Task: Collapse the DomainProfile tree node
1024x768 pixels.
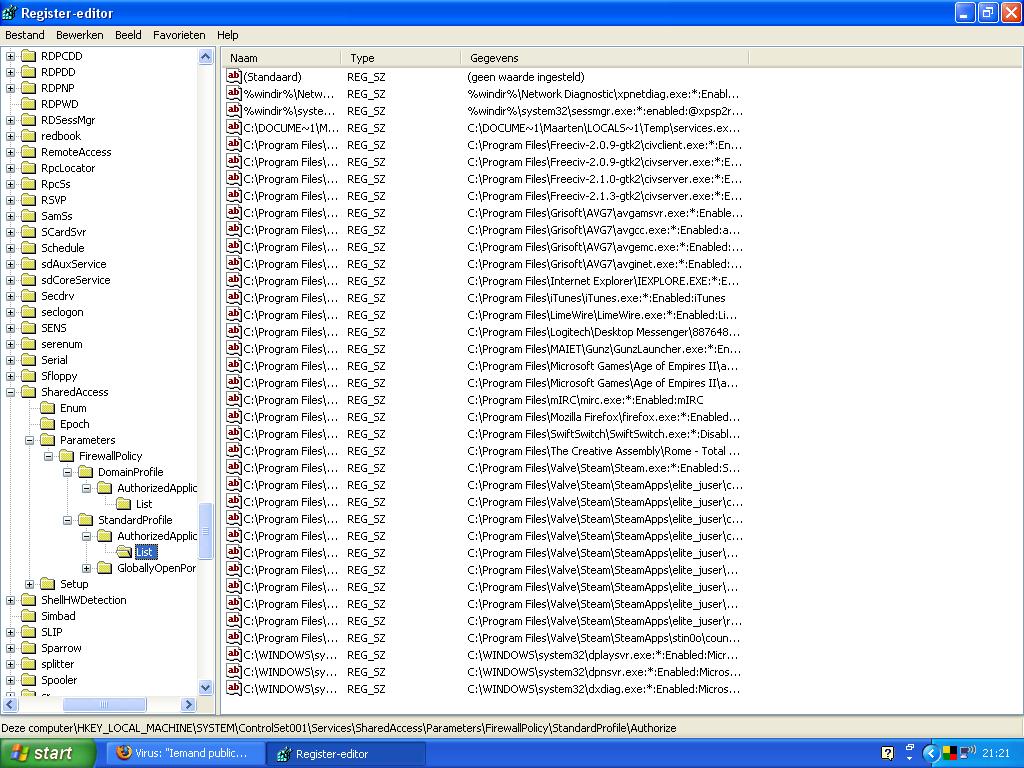Action: click(67, 472)
